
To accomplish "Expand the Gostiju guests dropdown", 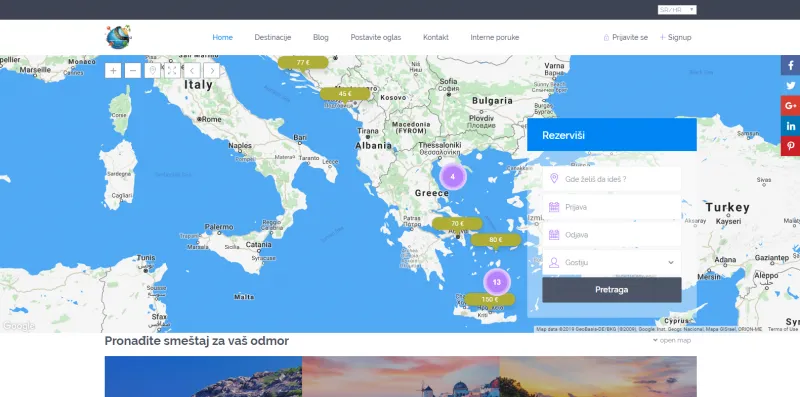I will point(612,262).
